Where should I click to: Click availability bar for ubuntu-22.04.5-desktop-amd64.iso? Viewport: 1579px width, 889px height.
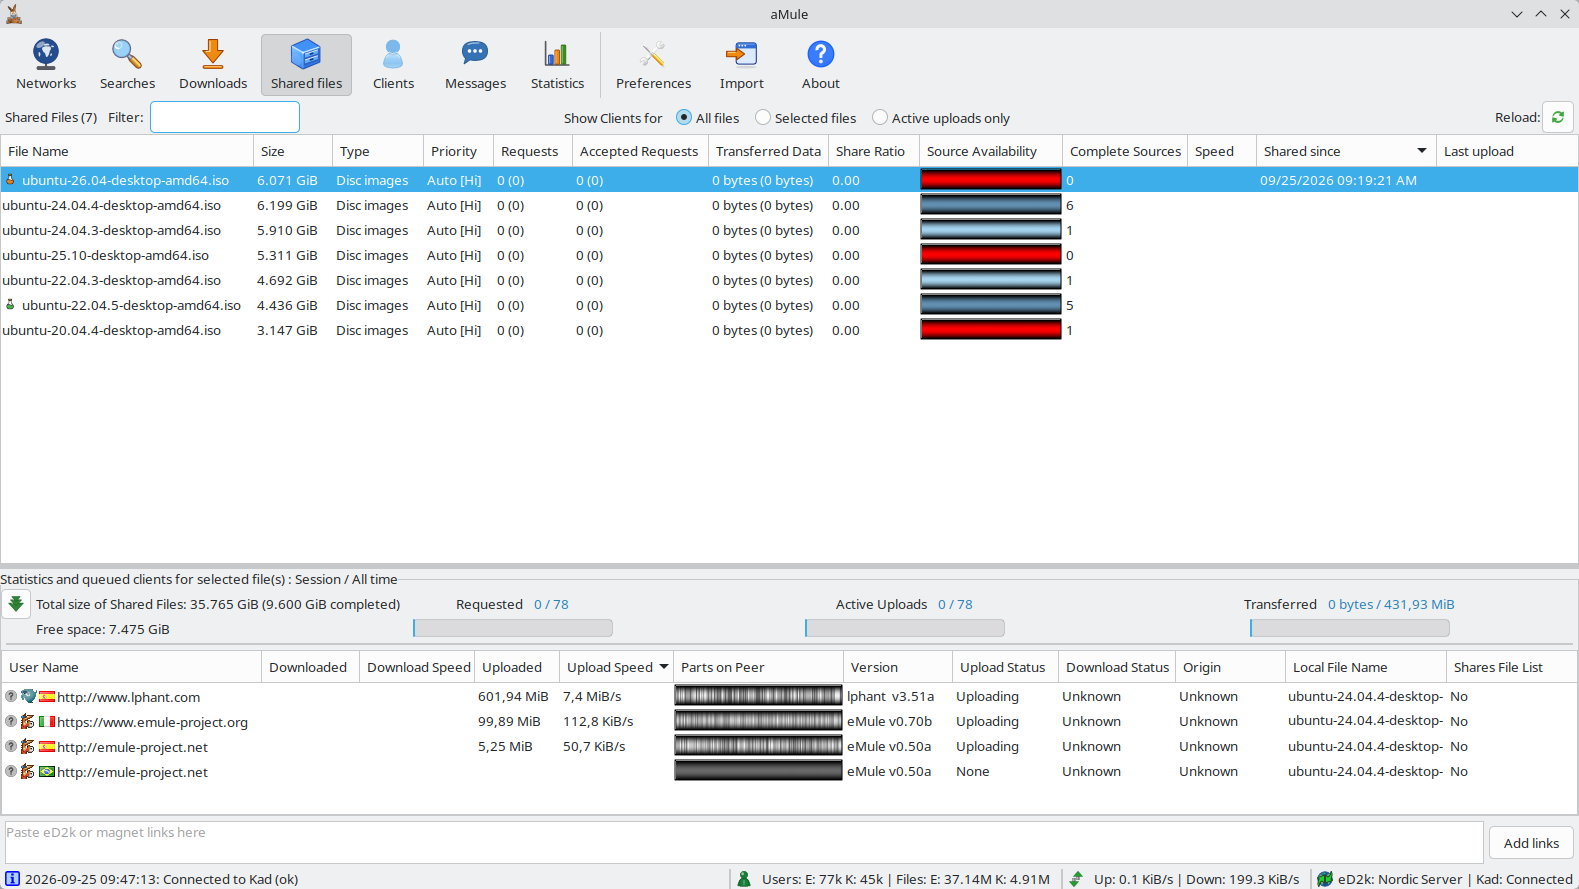pyautogui.click(x=991, y=305)
